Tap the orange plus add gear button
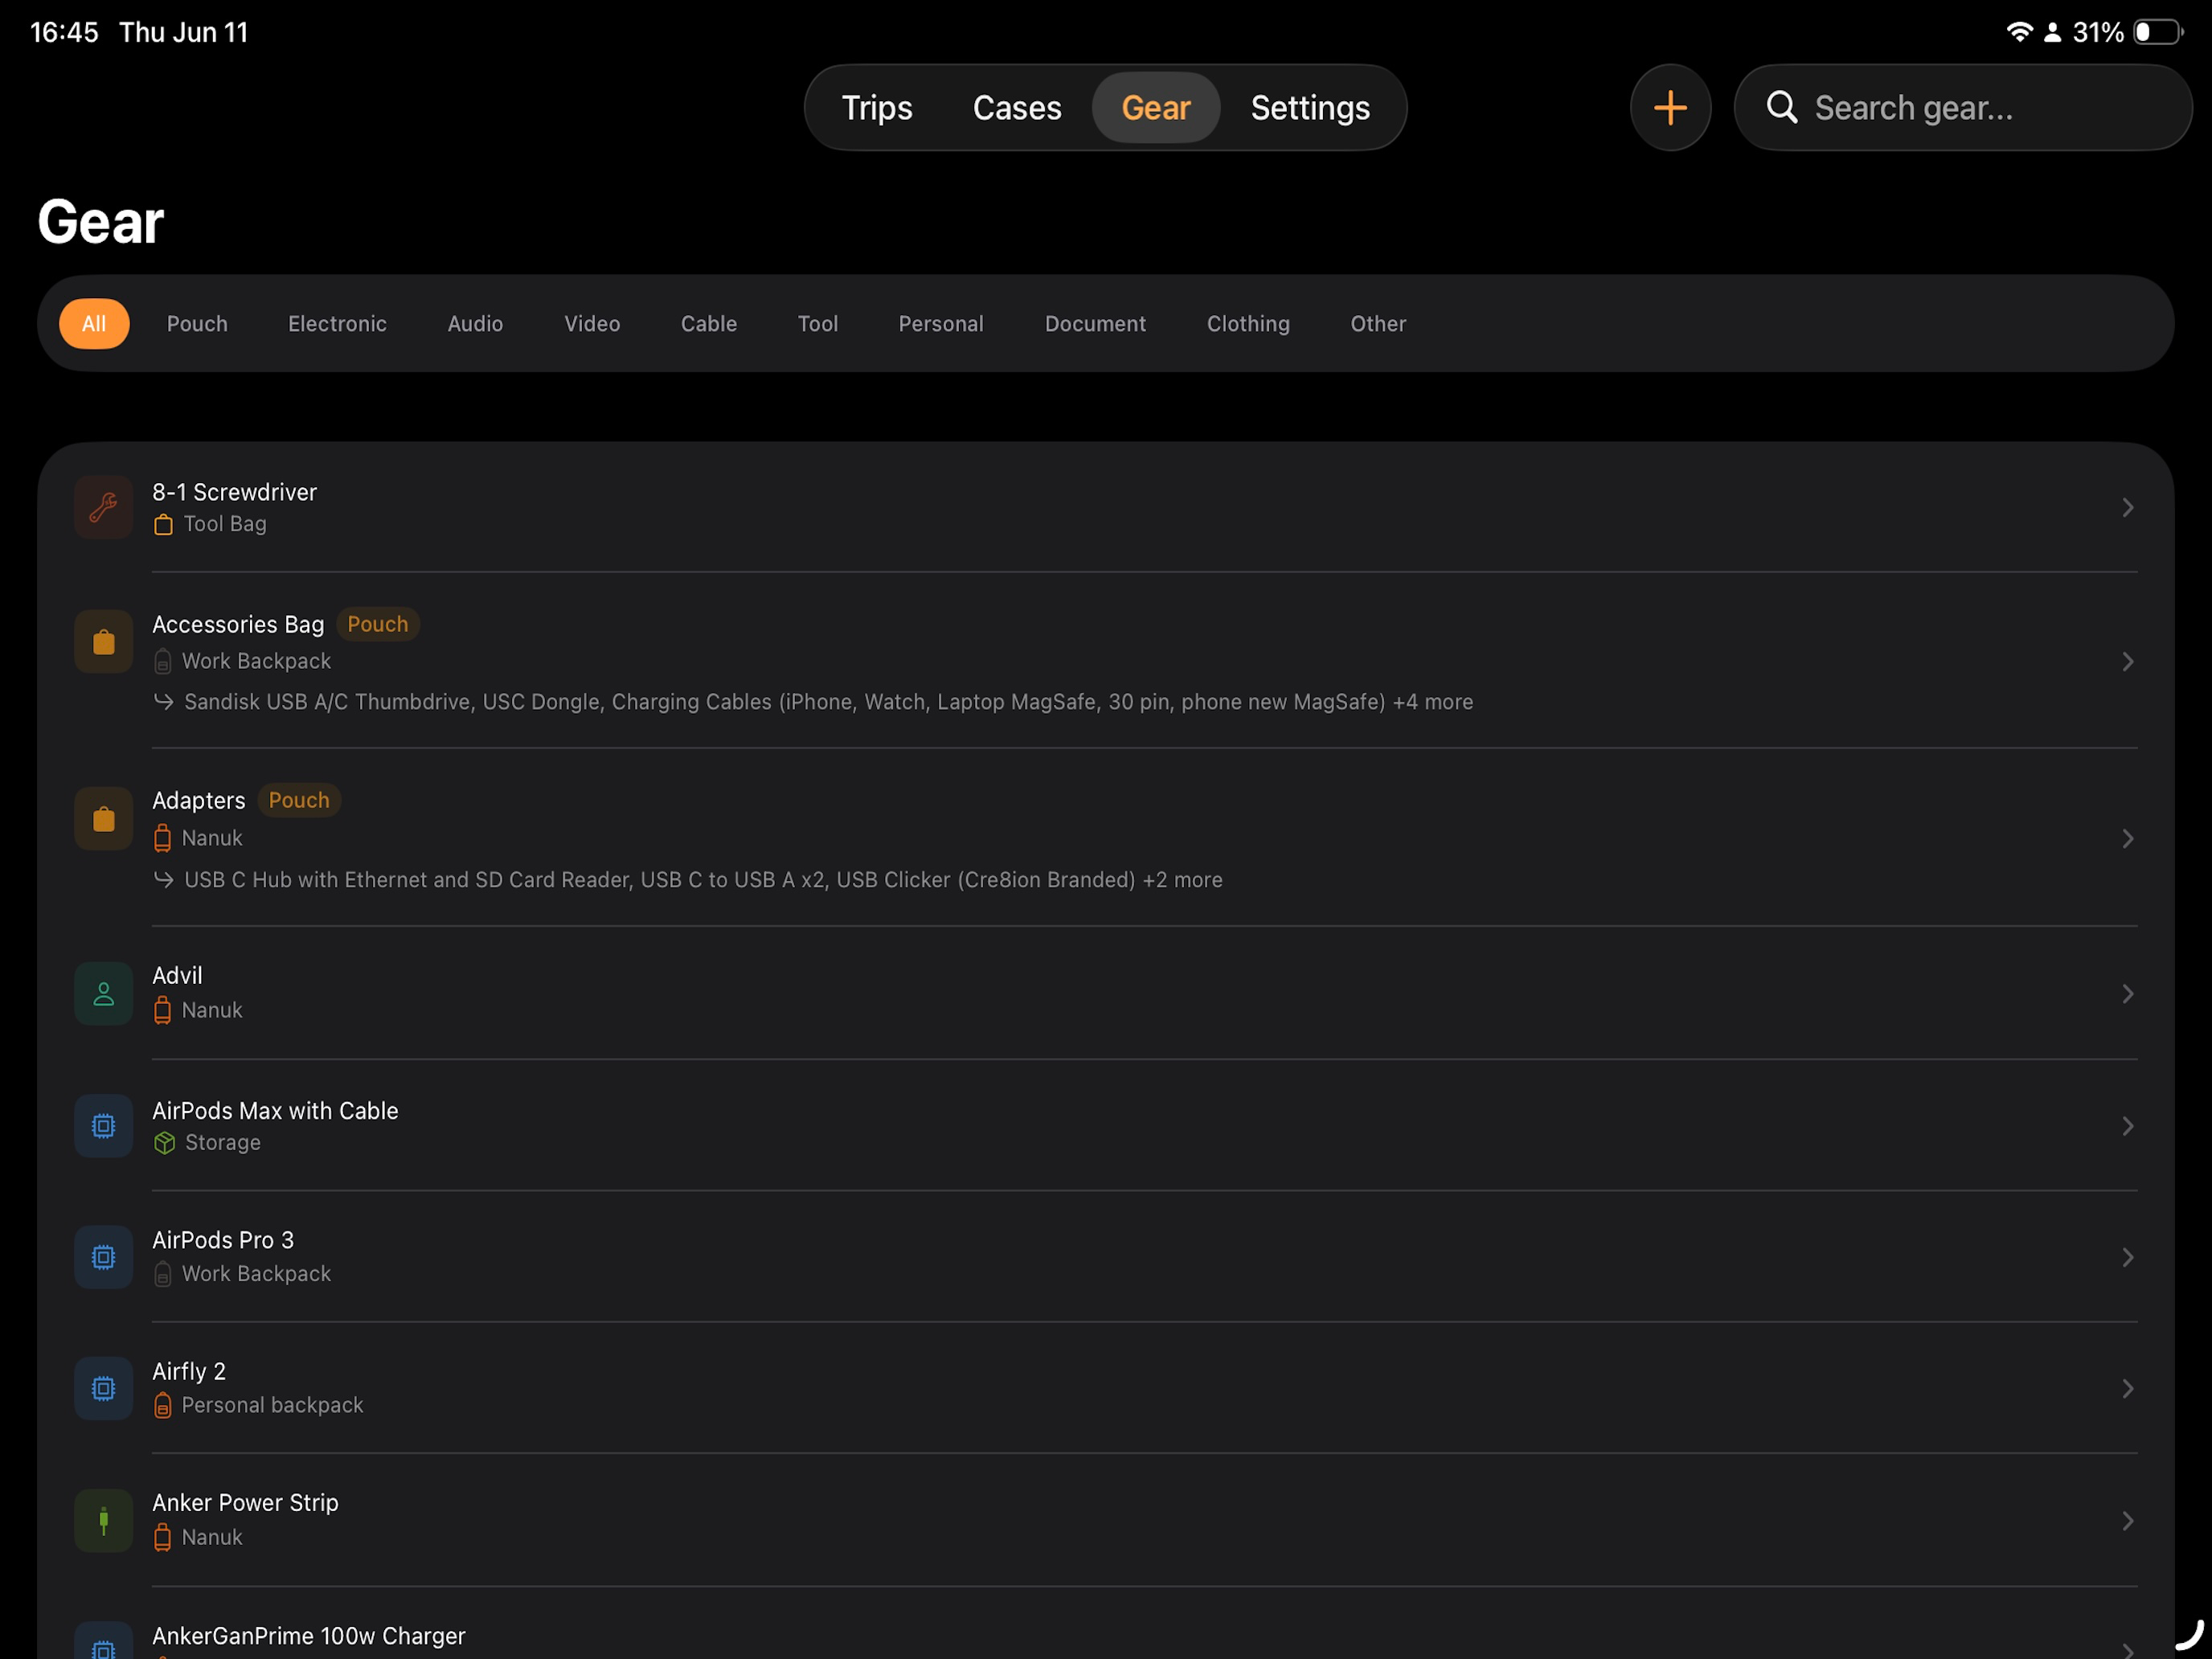 click(x=1670, y=108)
